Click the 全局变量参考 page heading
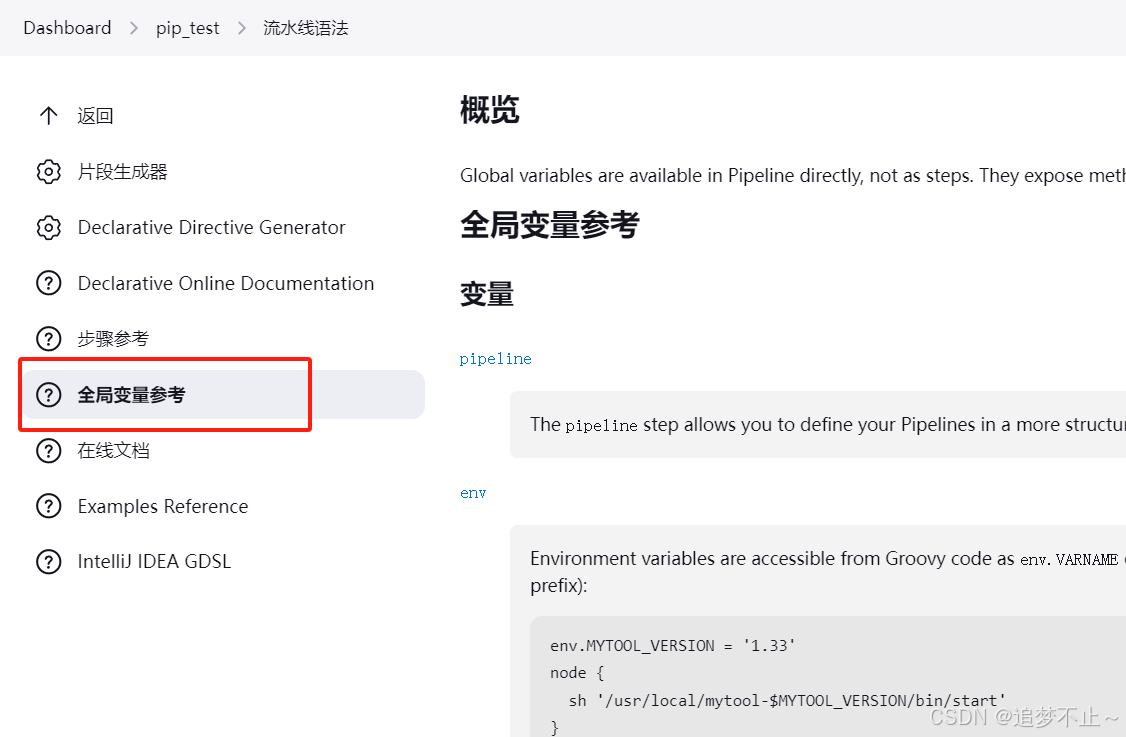 click(x=549, y=224)
